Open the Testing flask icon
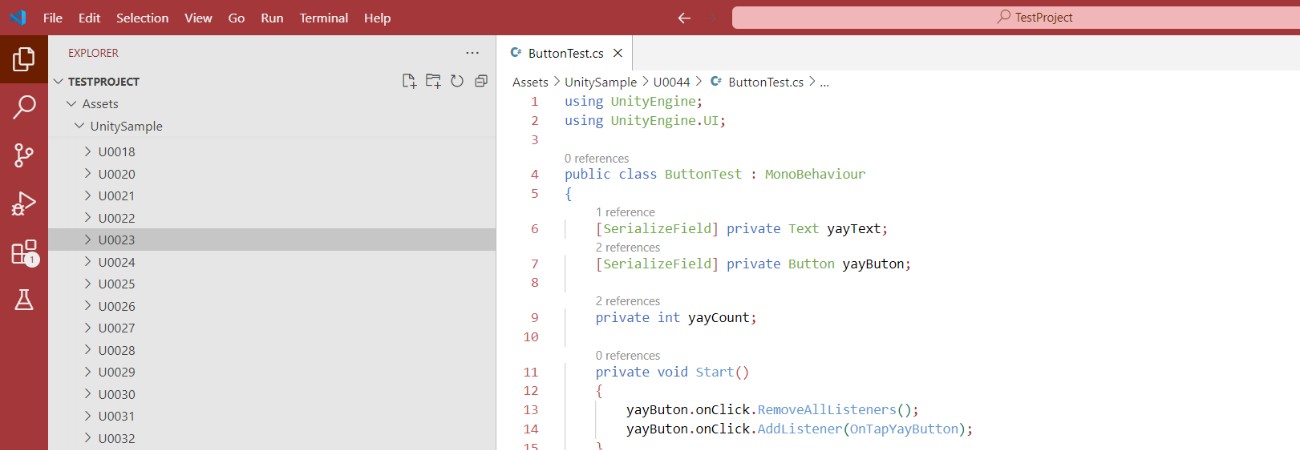This screenshot has height=450, width=1300. [24, 299]
